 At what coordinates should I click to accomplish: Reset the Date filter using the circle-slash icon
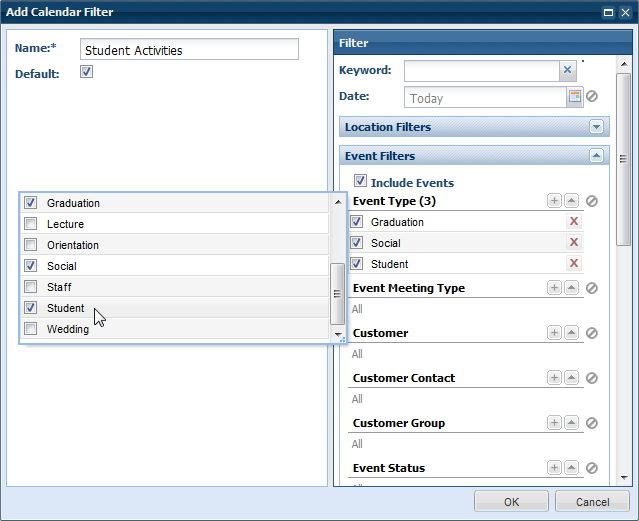point(592,97)
